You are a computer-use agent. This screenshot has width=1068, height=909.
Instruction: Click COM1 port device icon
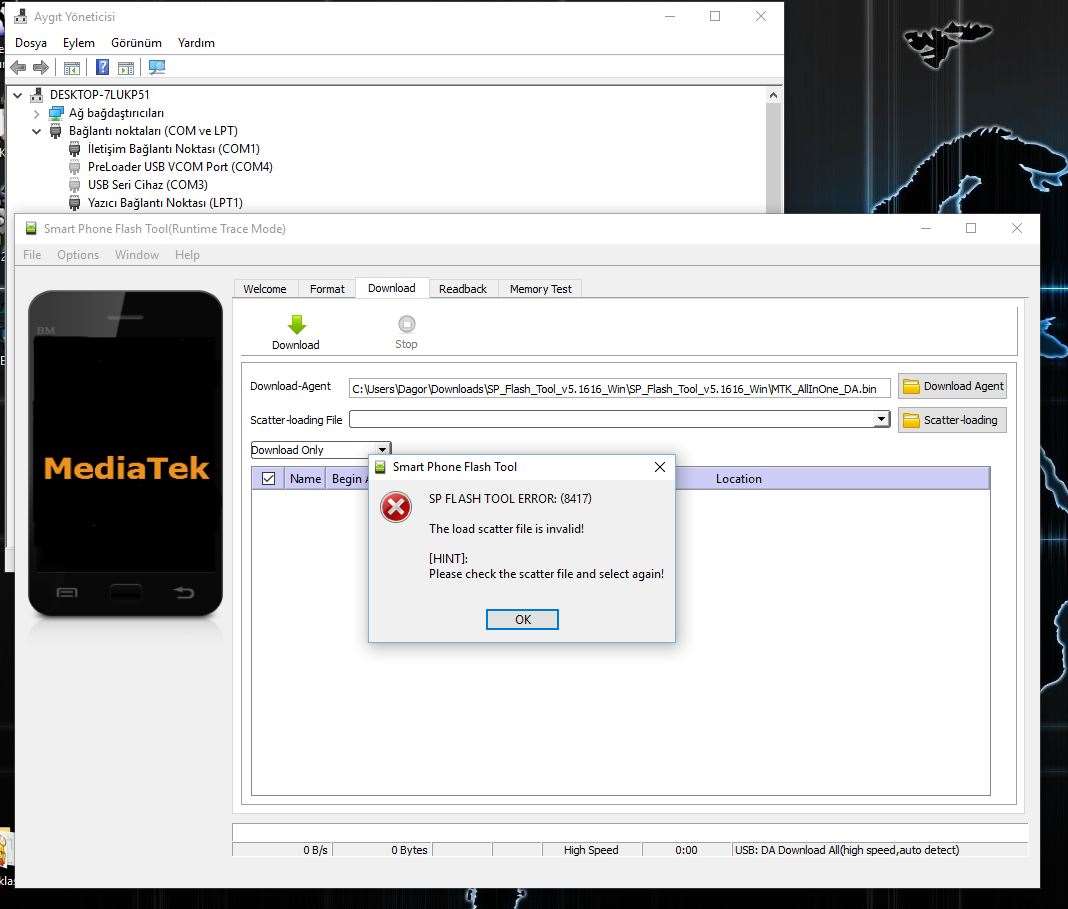75,148
